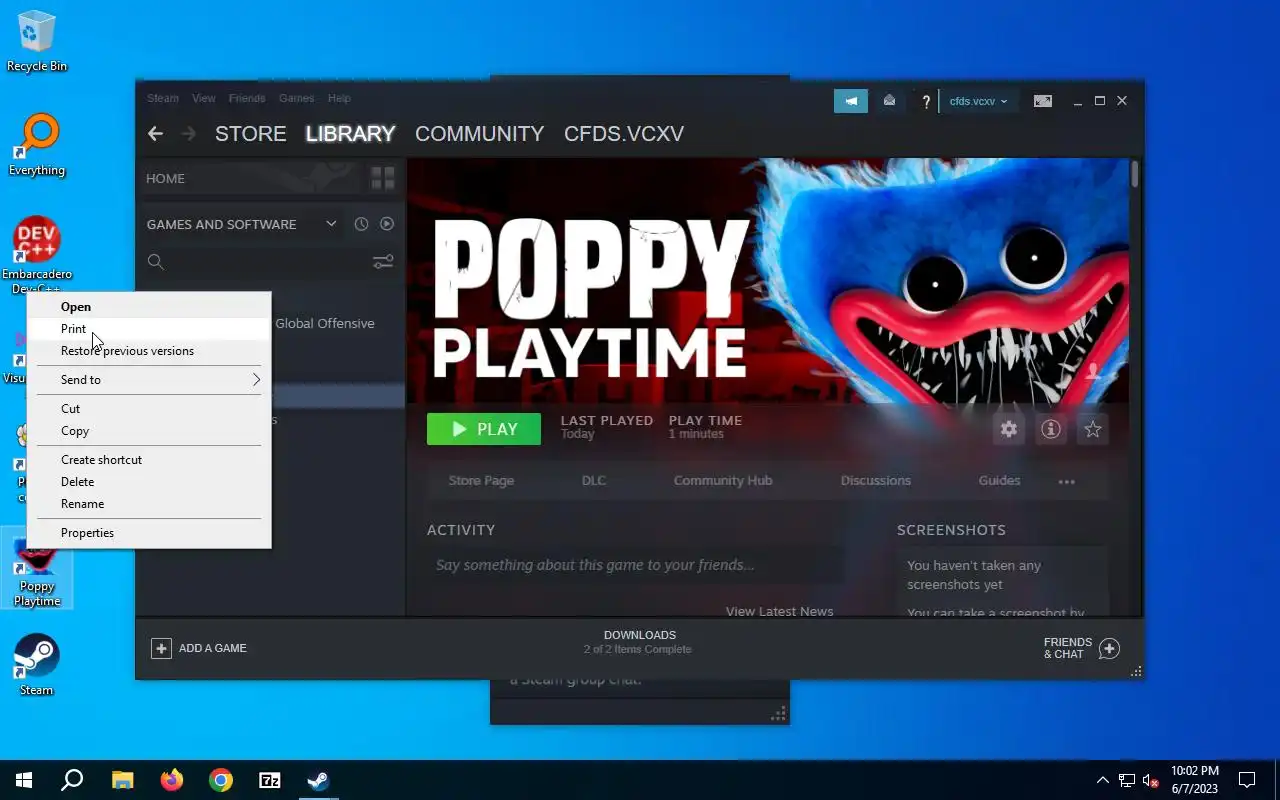
Task: Open the game's Store Page link
Action: tap(481, 481)
